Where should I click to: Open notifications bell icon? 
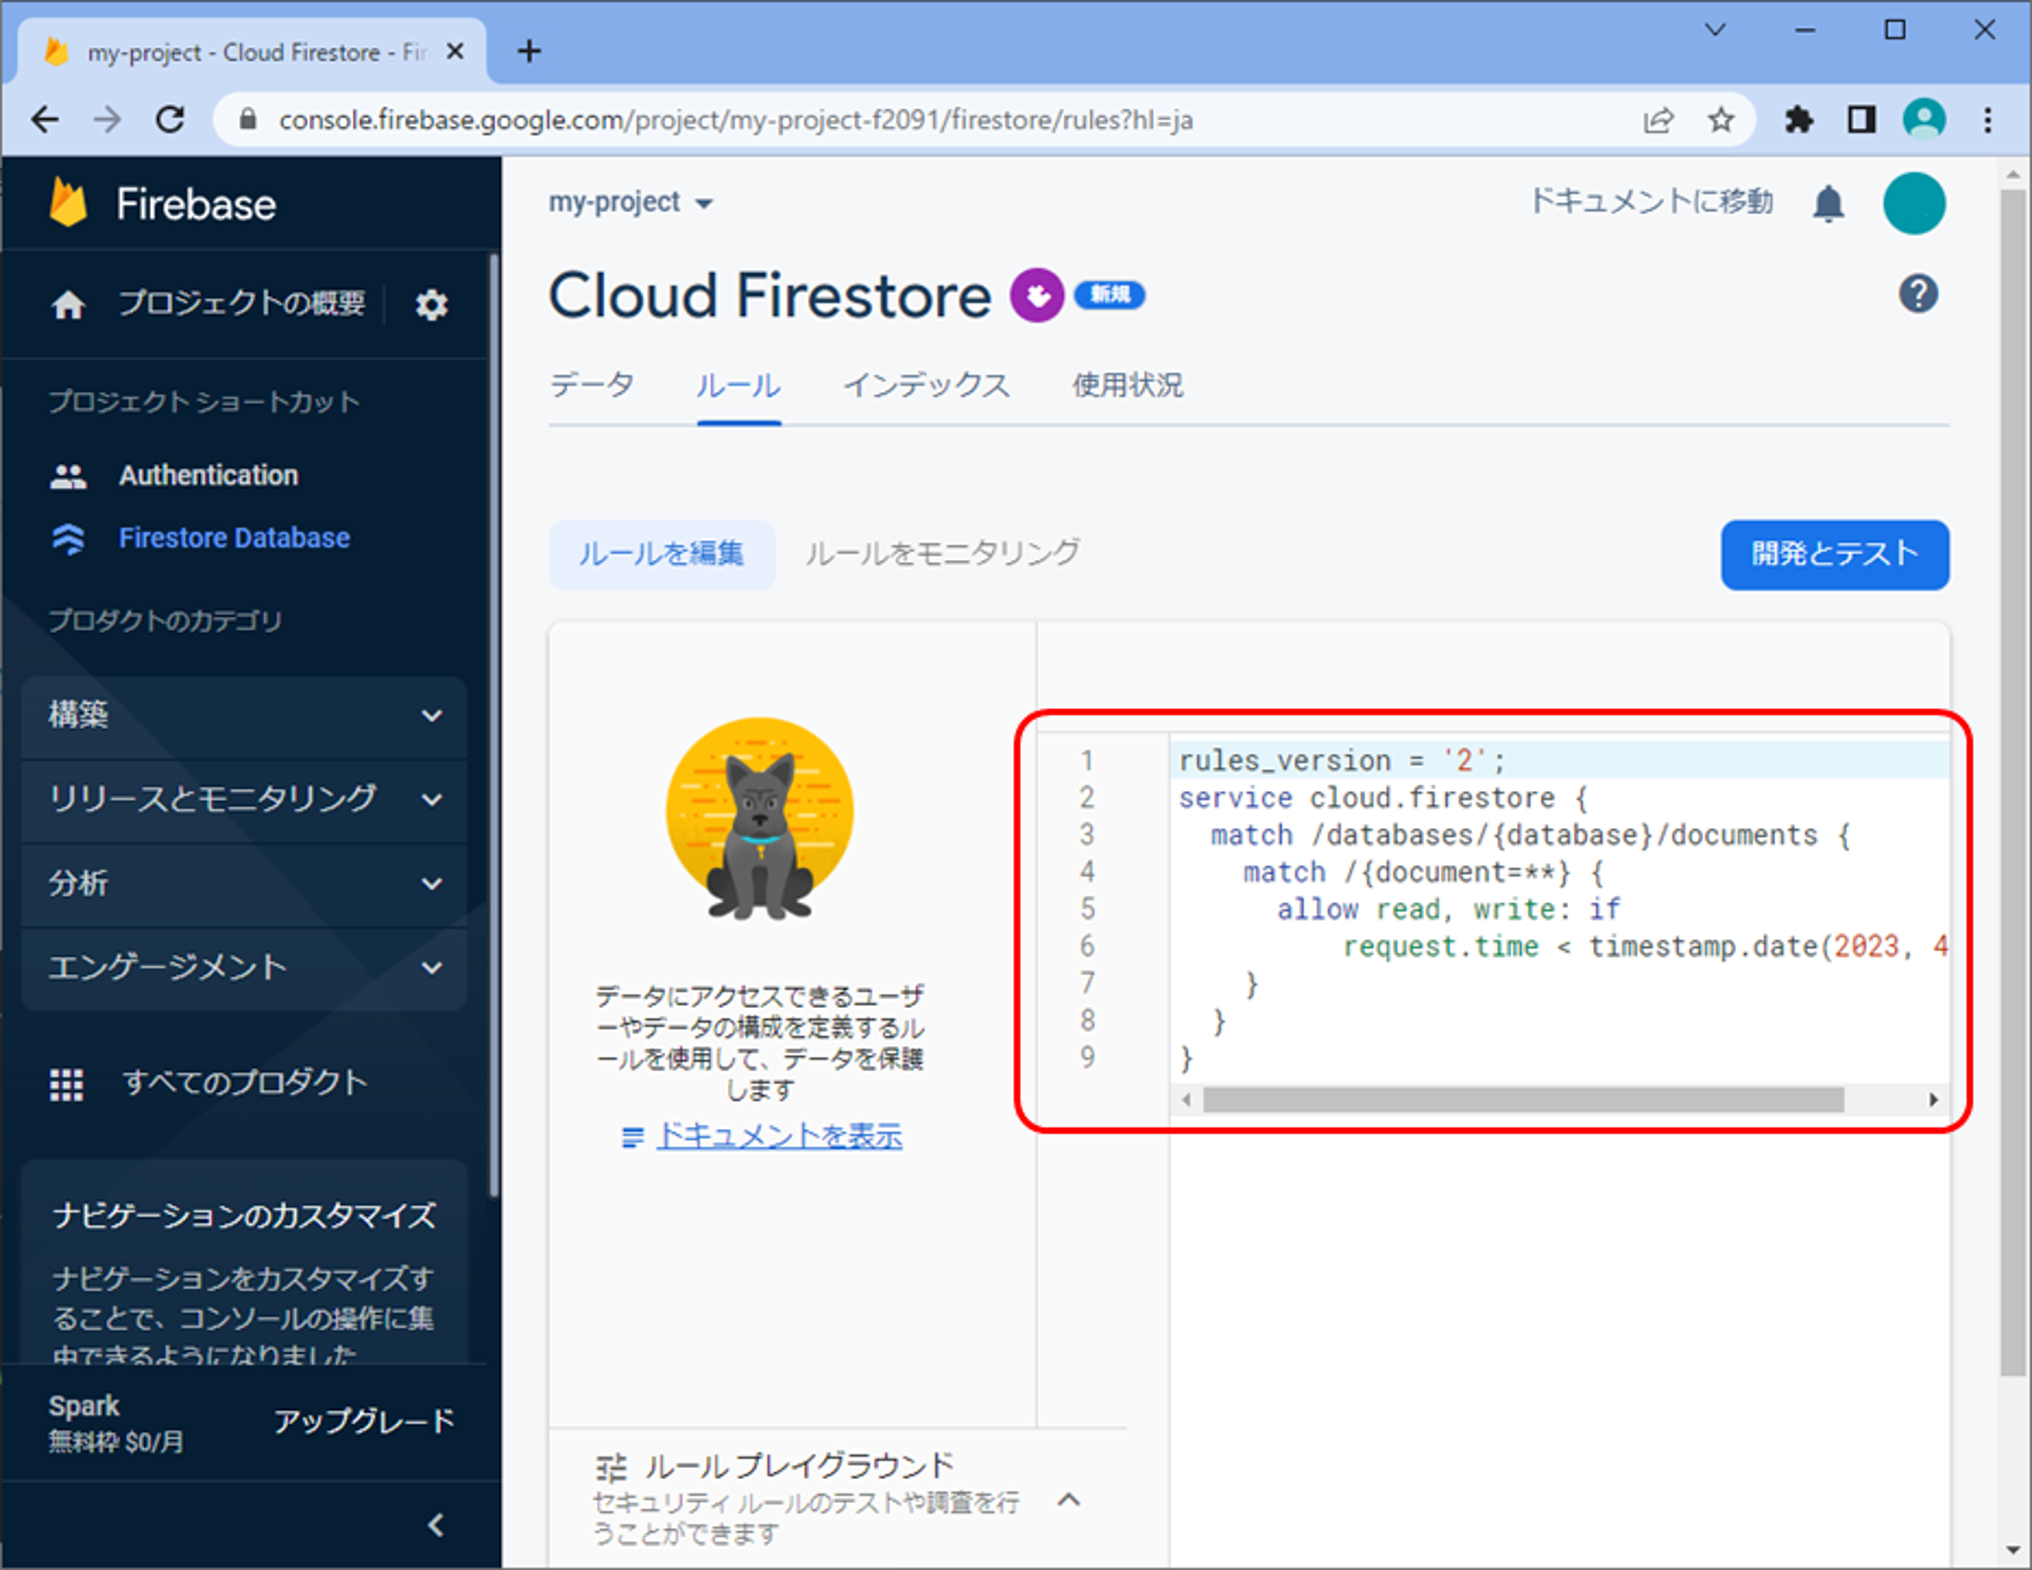pyautogui.click(x=1828, y=204)
